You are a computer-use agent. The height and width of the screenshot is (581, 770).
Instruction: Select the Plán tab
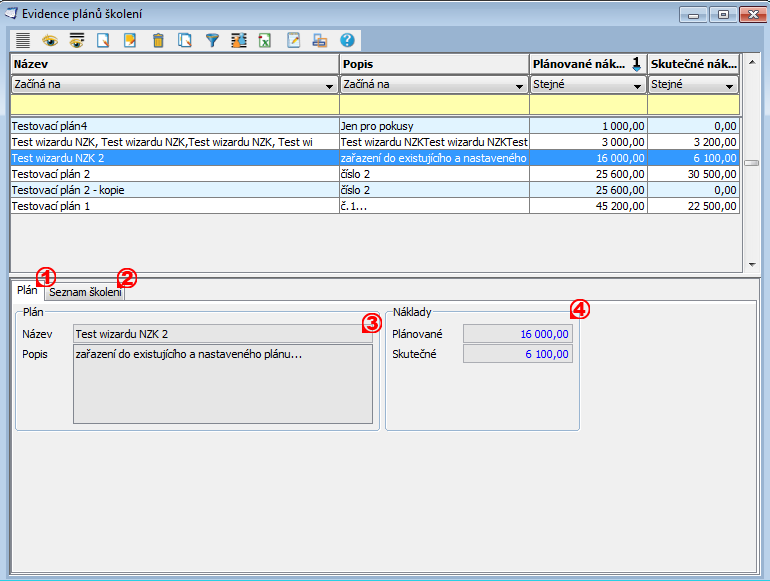pyautogui.click(x=27, y=291)
